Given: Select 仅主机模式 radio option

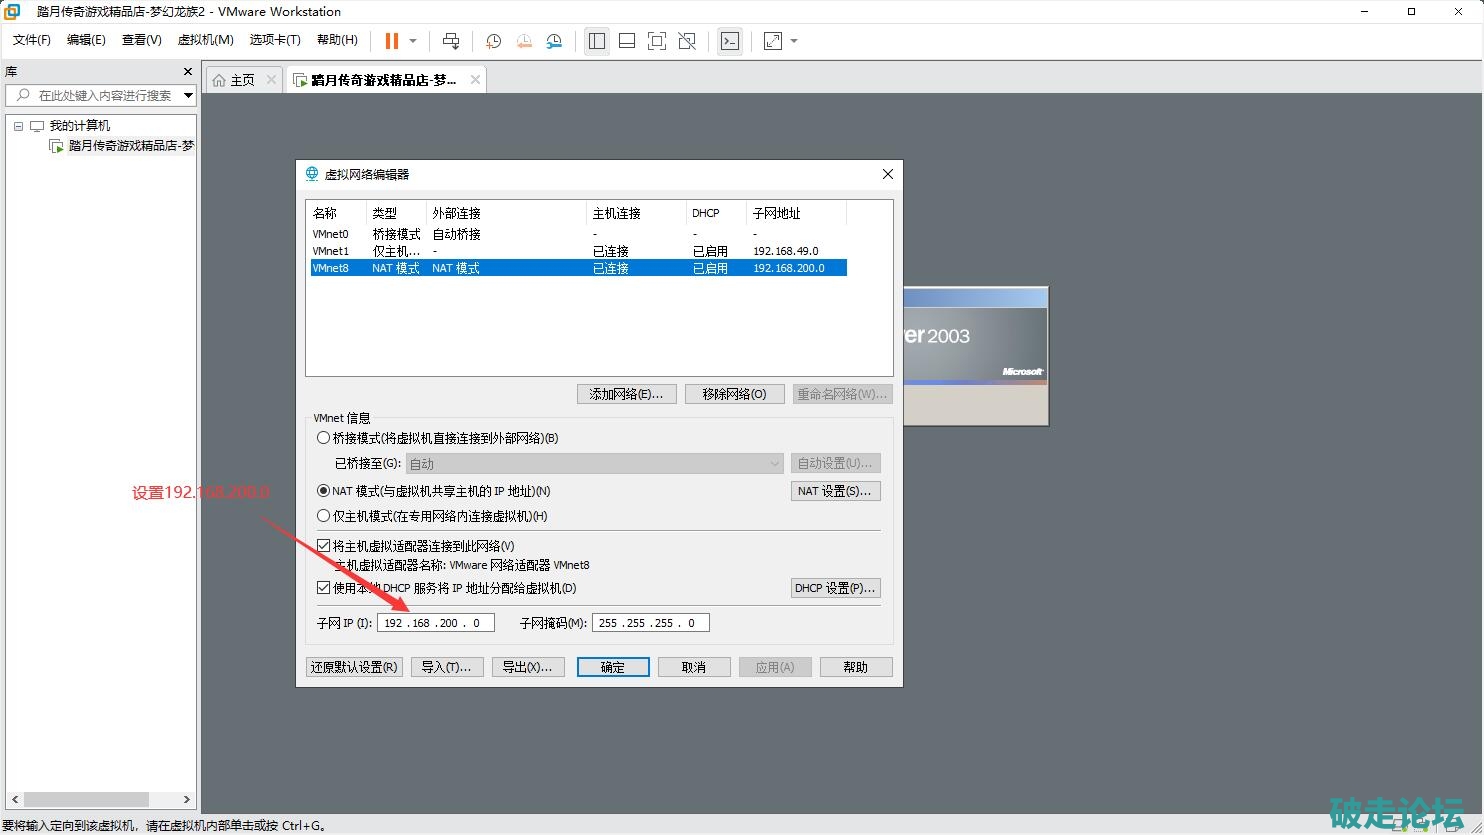Looking at the screenshot, I should [x=323, y=516].
